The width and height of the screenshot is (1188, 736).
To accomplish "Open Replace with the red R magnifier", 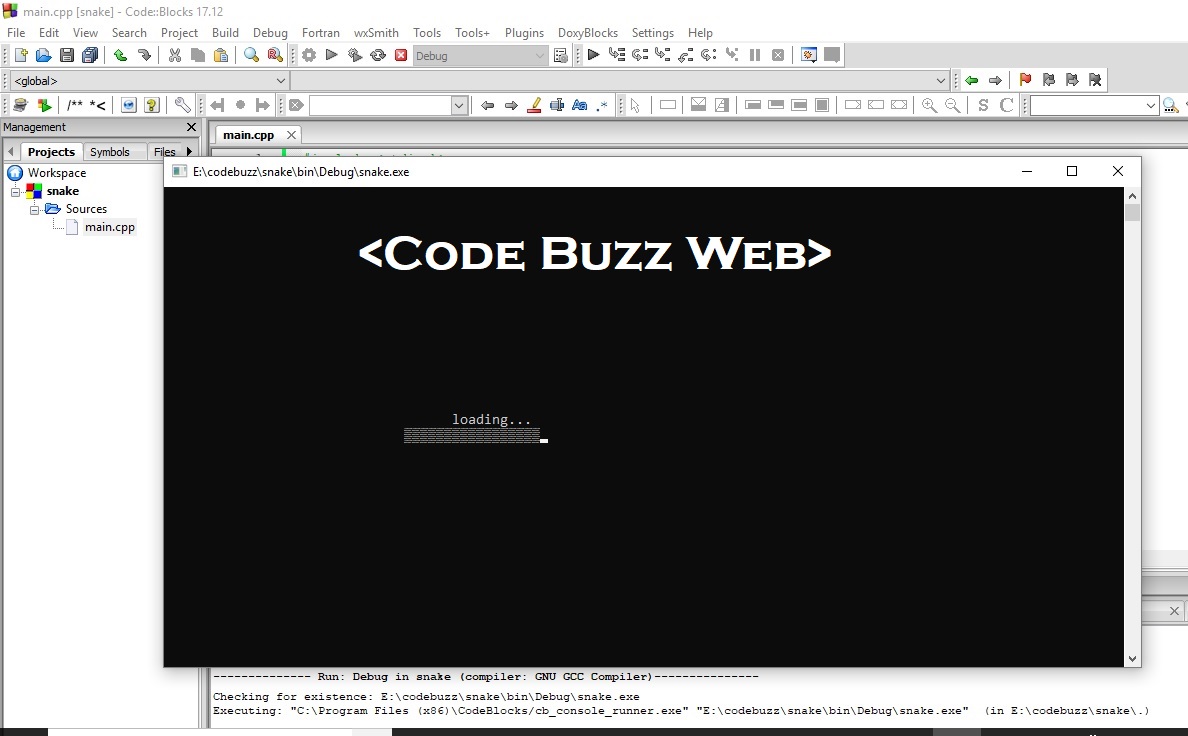I will coord(275,55).
